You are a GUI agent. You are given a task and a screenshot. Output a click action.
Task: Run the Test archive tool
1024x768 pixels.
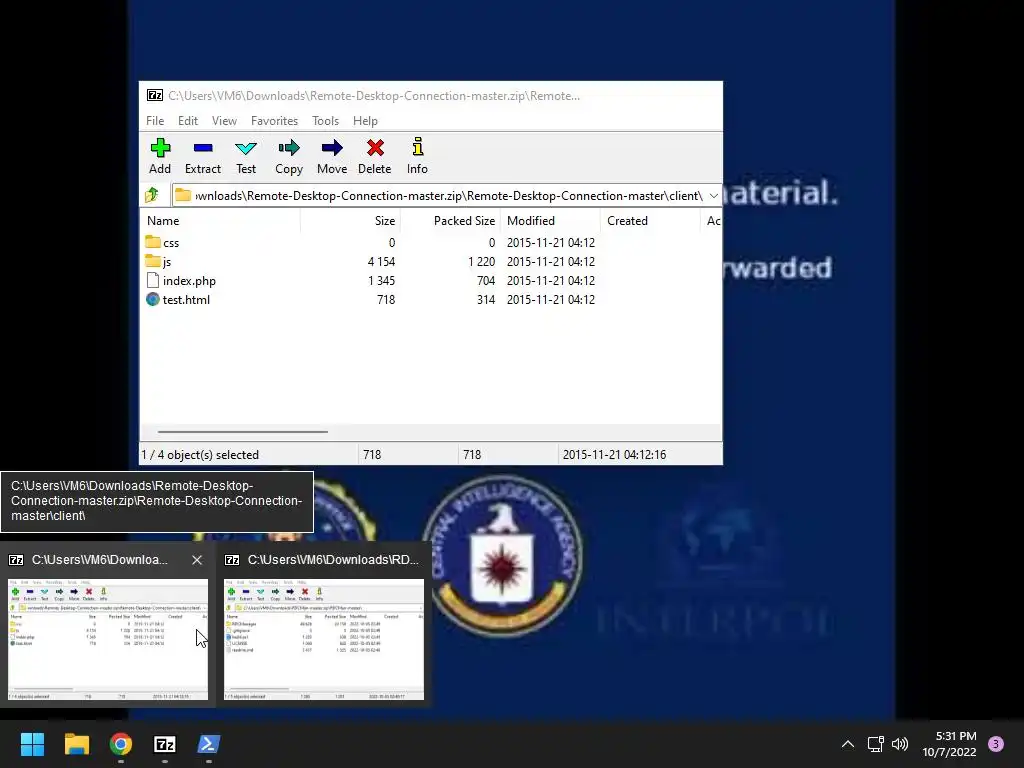pos(246,148)
